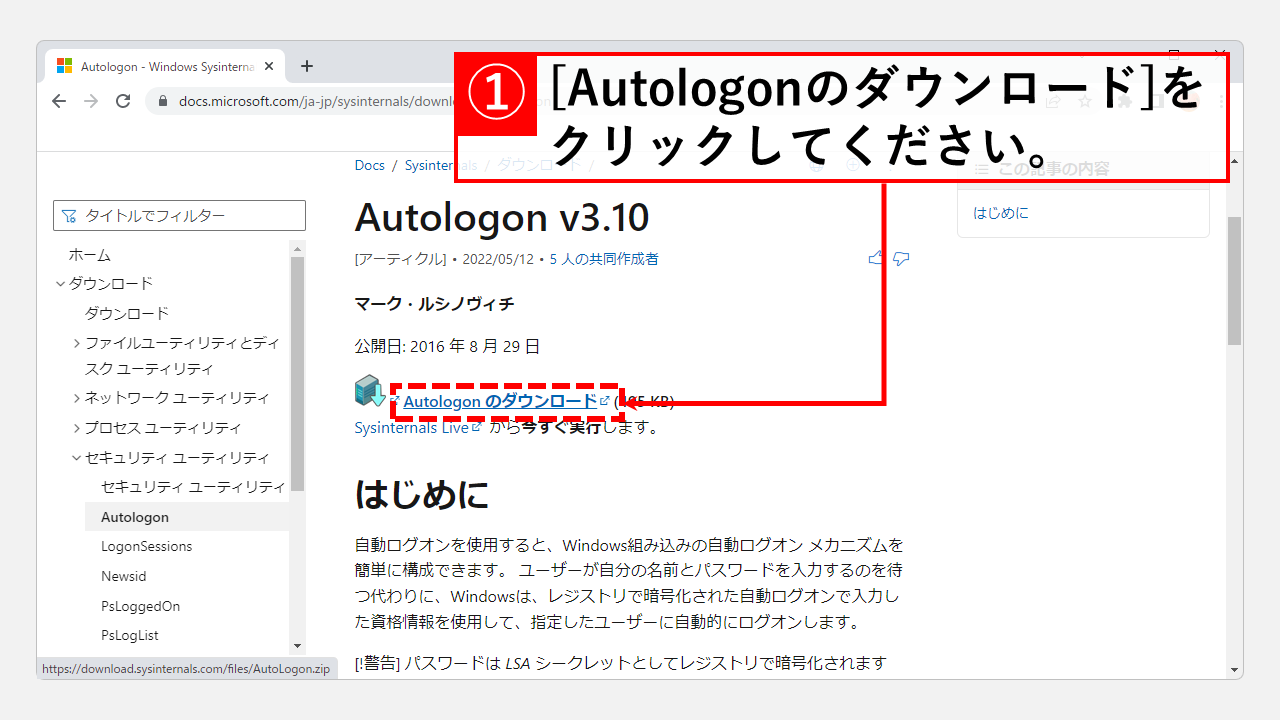Open the Sysinternals Live link
The width and height of the screenshot is (1280, 720).
point(412,427)
